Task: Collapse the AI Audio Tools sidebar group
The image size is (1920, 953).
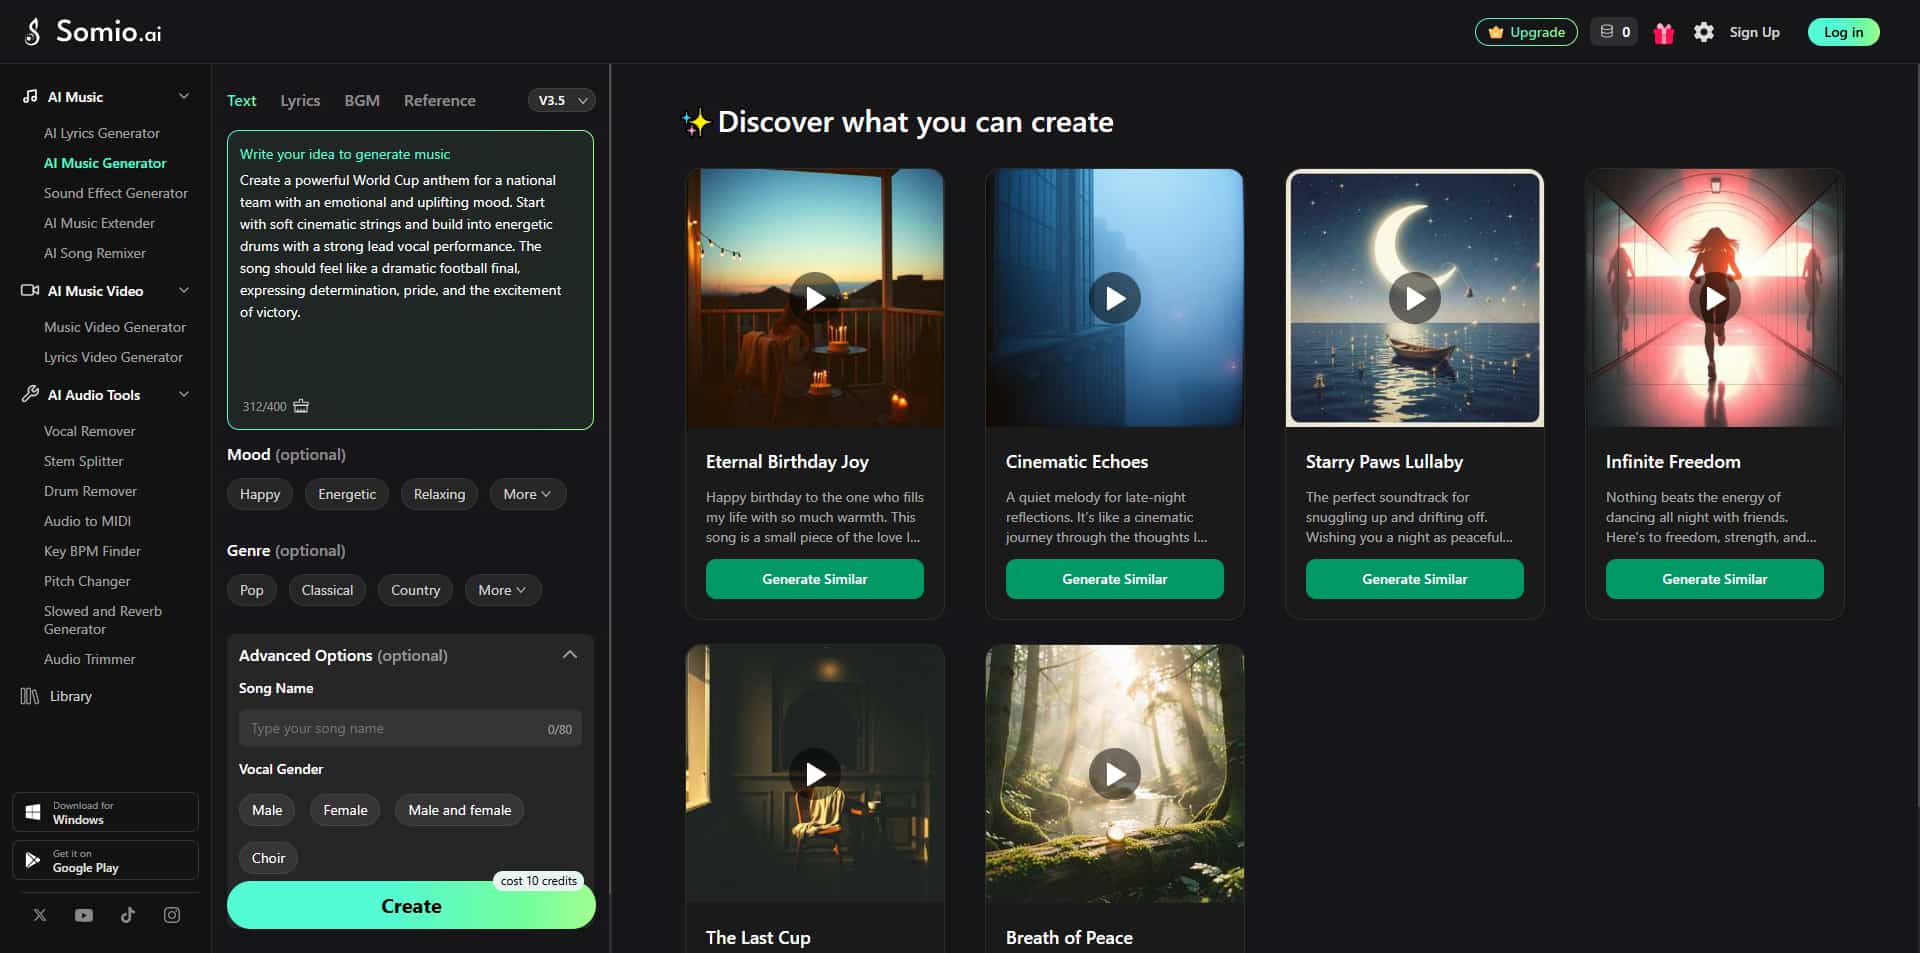Action: [184, 394]
